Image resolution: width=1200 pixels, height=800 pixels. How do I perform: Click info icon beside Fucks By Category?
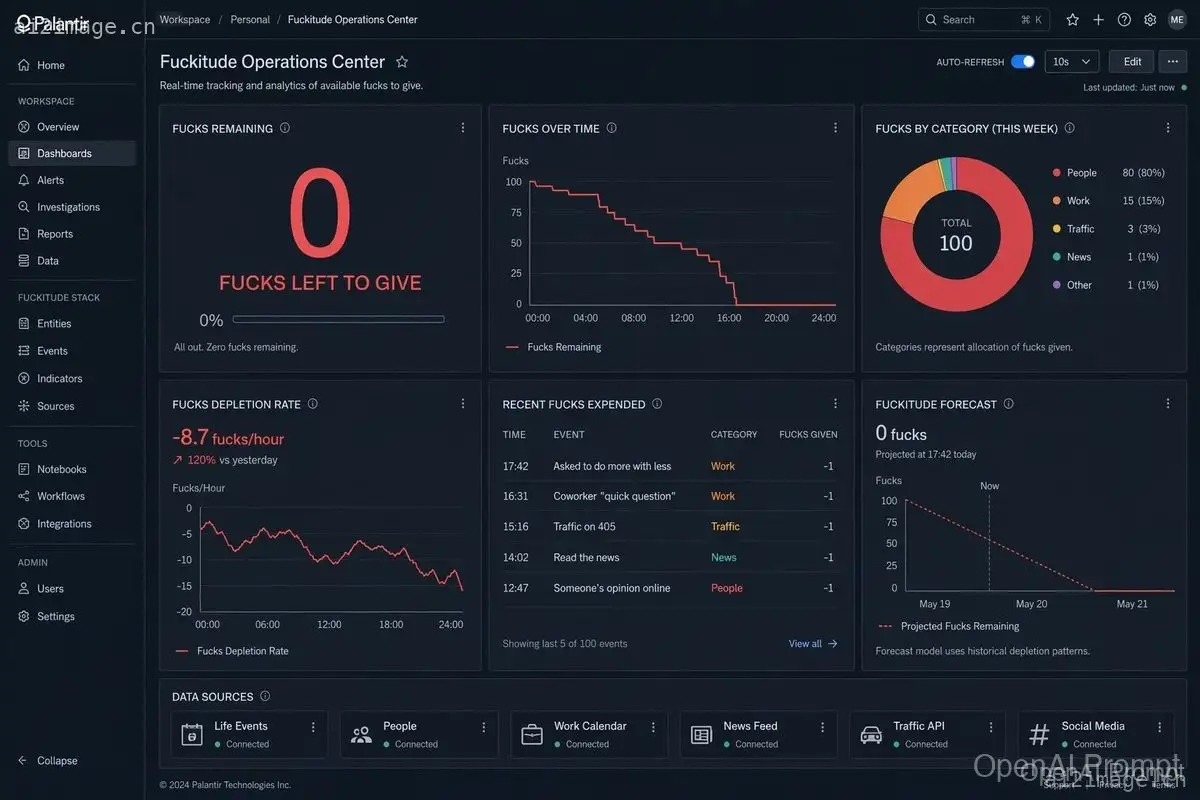(1069, 128)
